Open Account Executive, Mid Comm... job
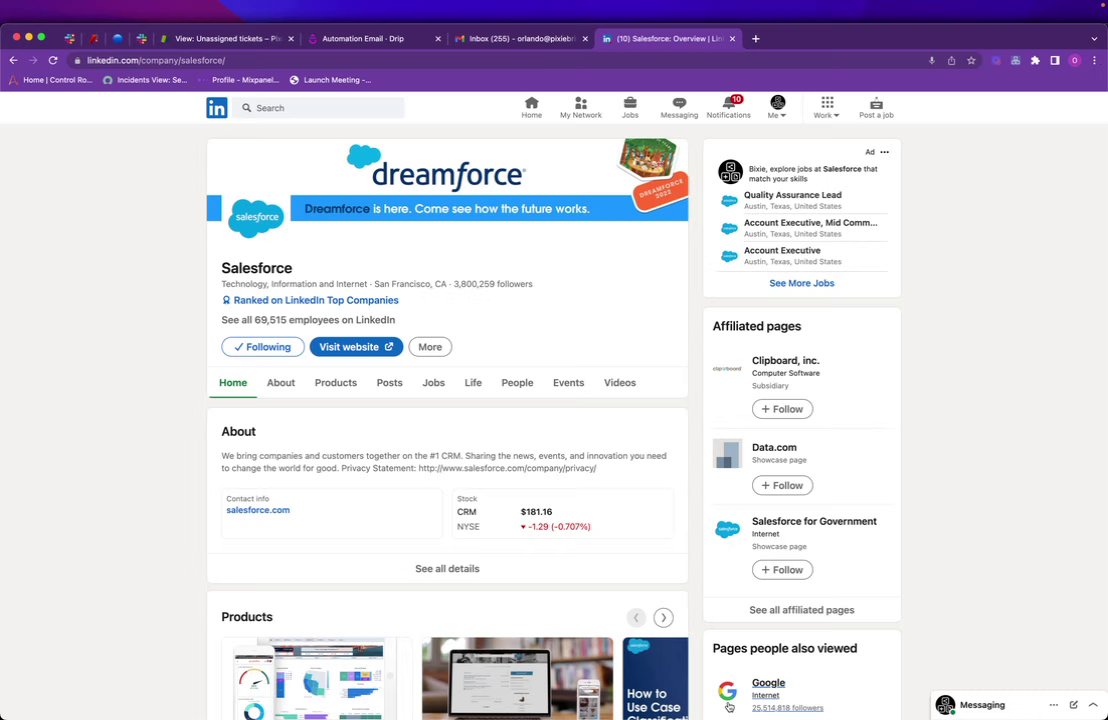The height and width of the screenshot is (720, 1108). 811,223
